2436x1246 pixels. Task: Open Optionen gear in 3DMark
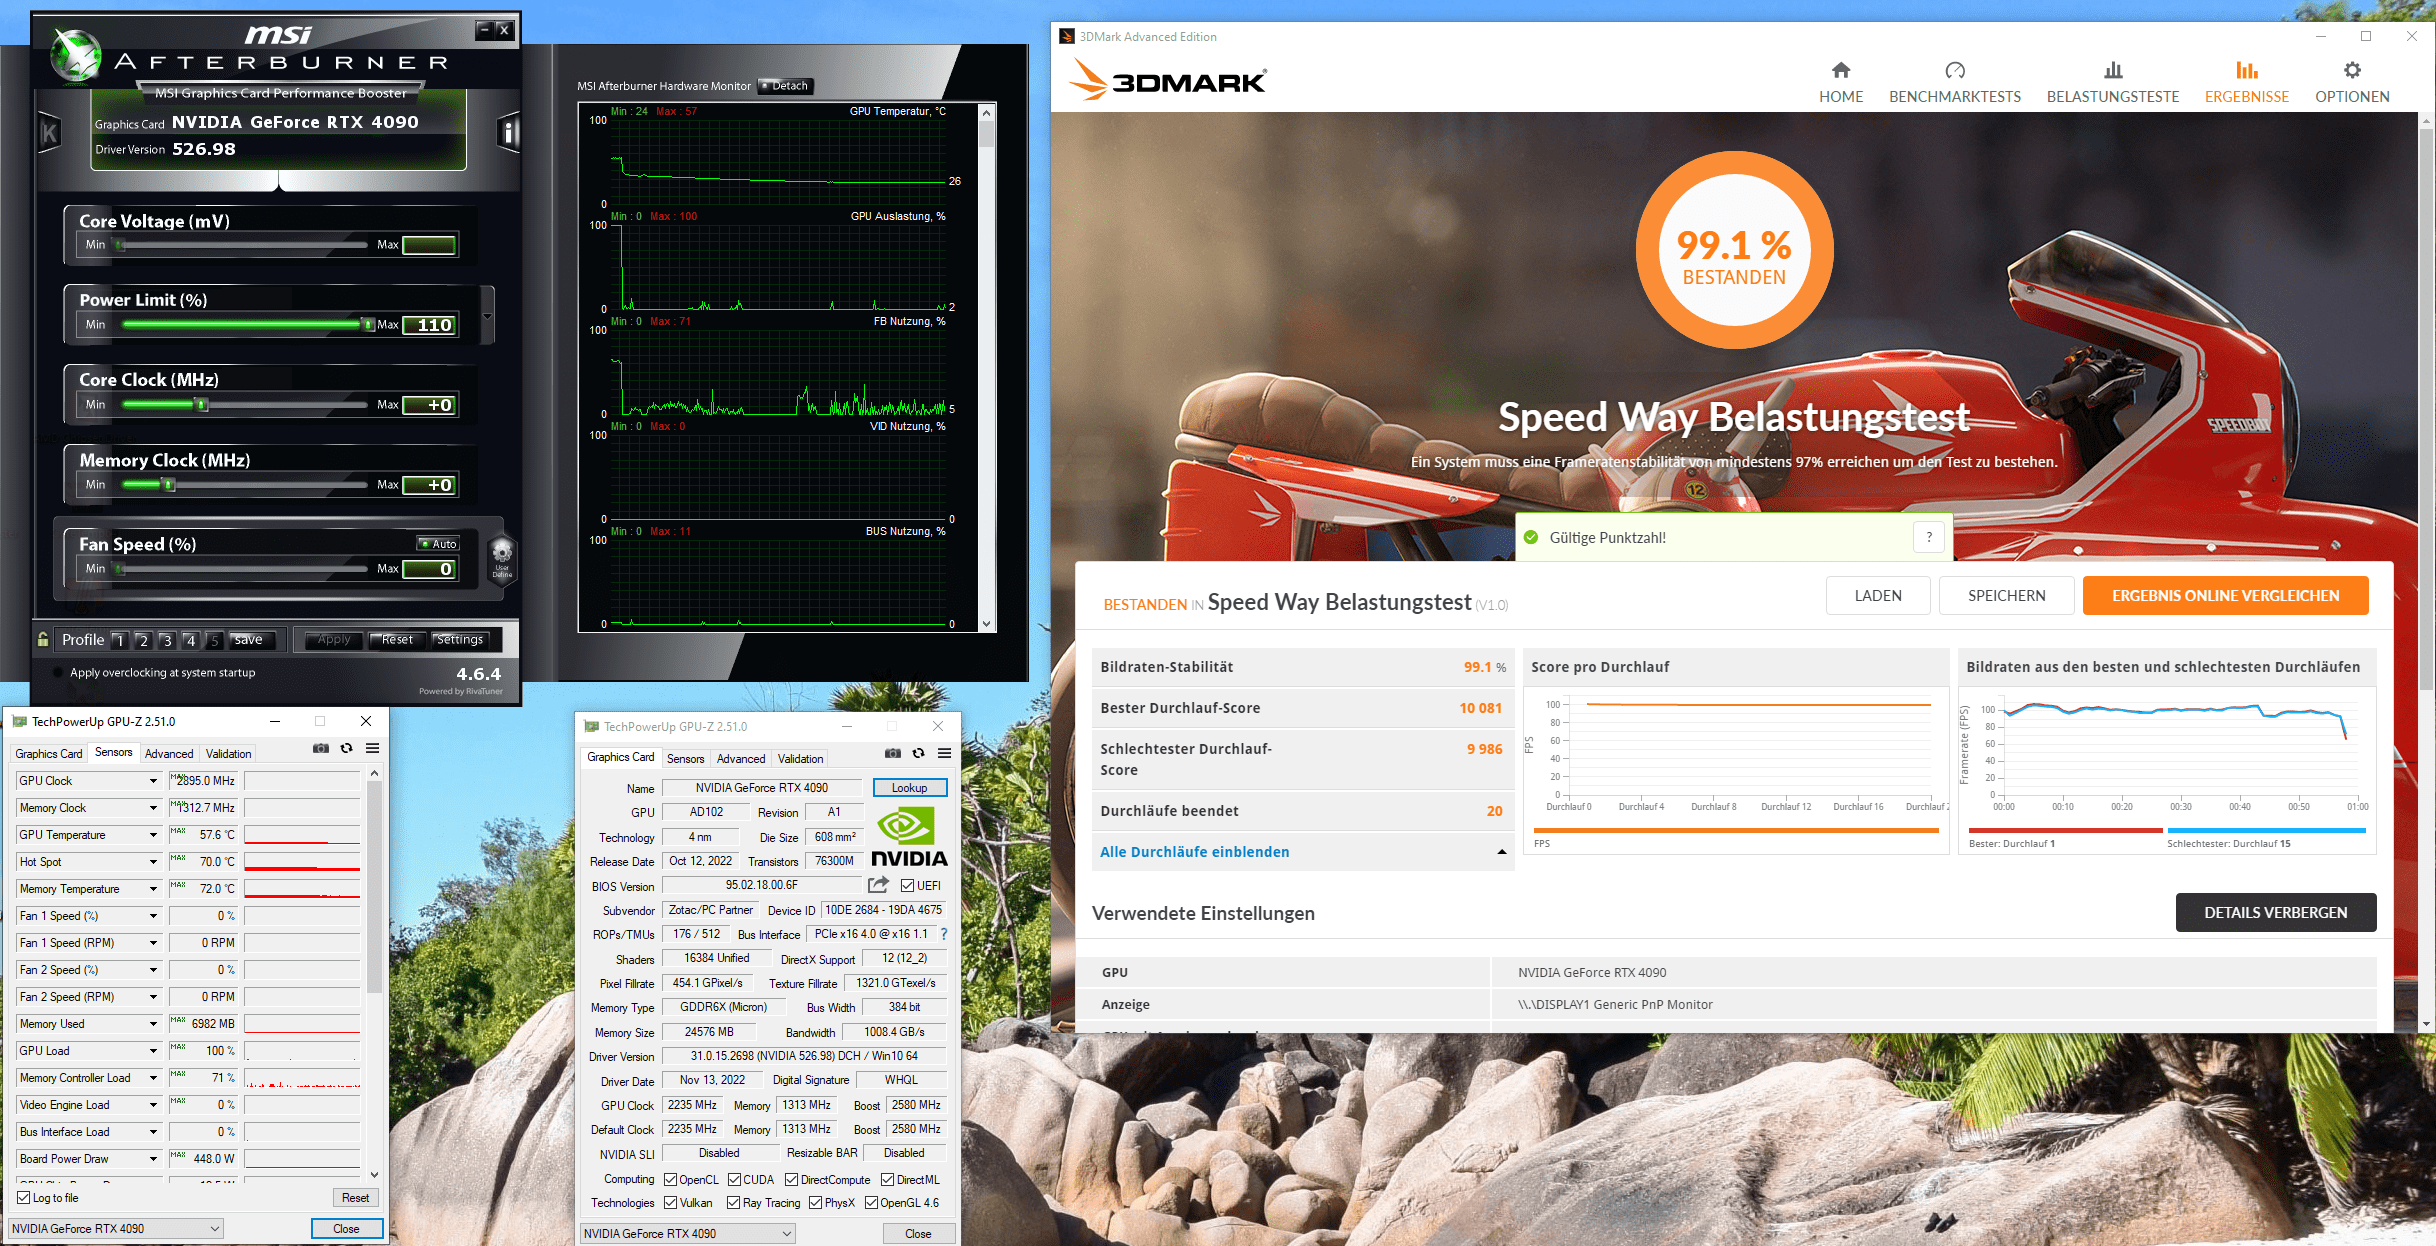coord(2352,82)
